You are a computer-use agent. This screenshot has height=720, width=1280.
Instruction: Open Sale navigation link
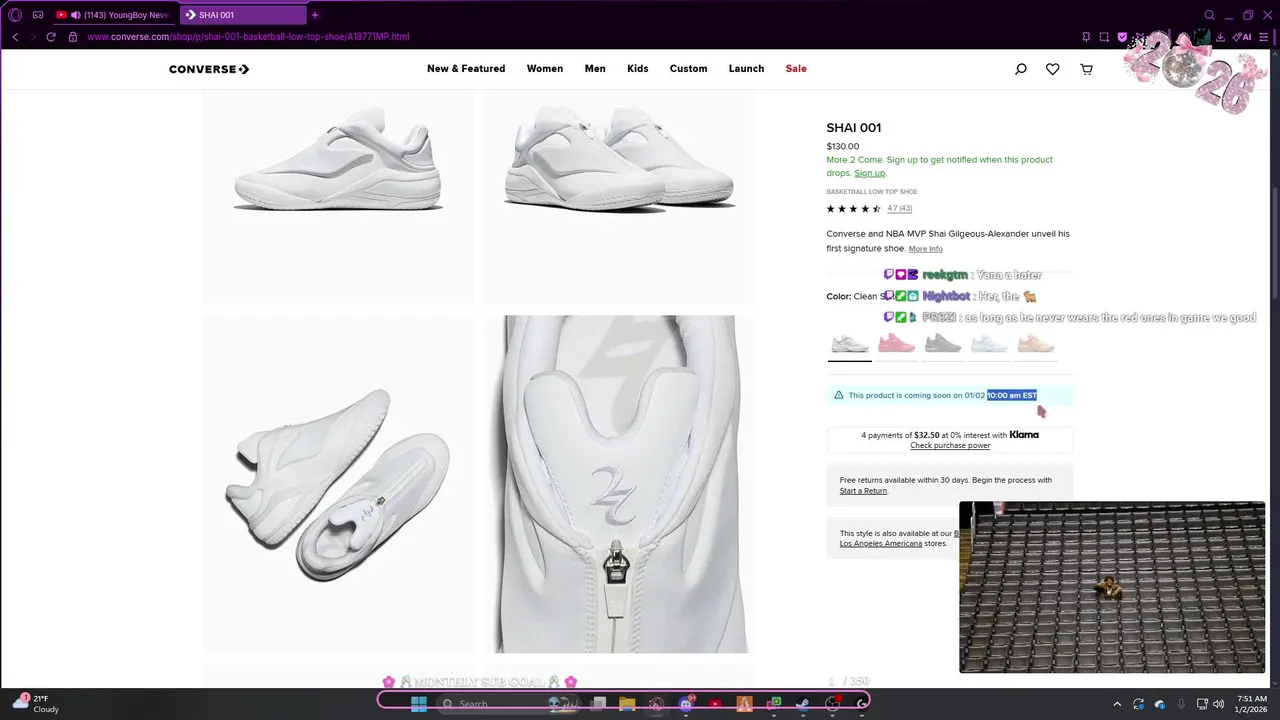click(796, 69)
